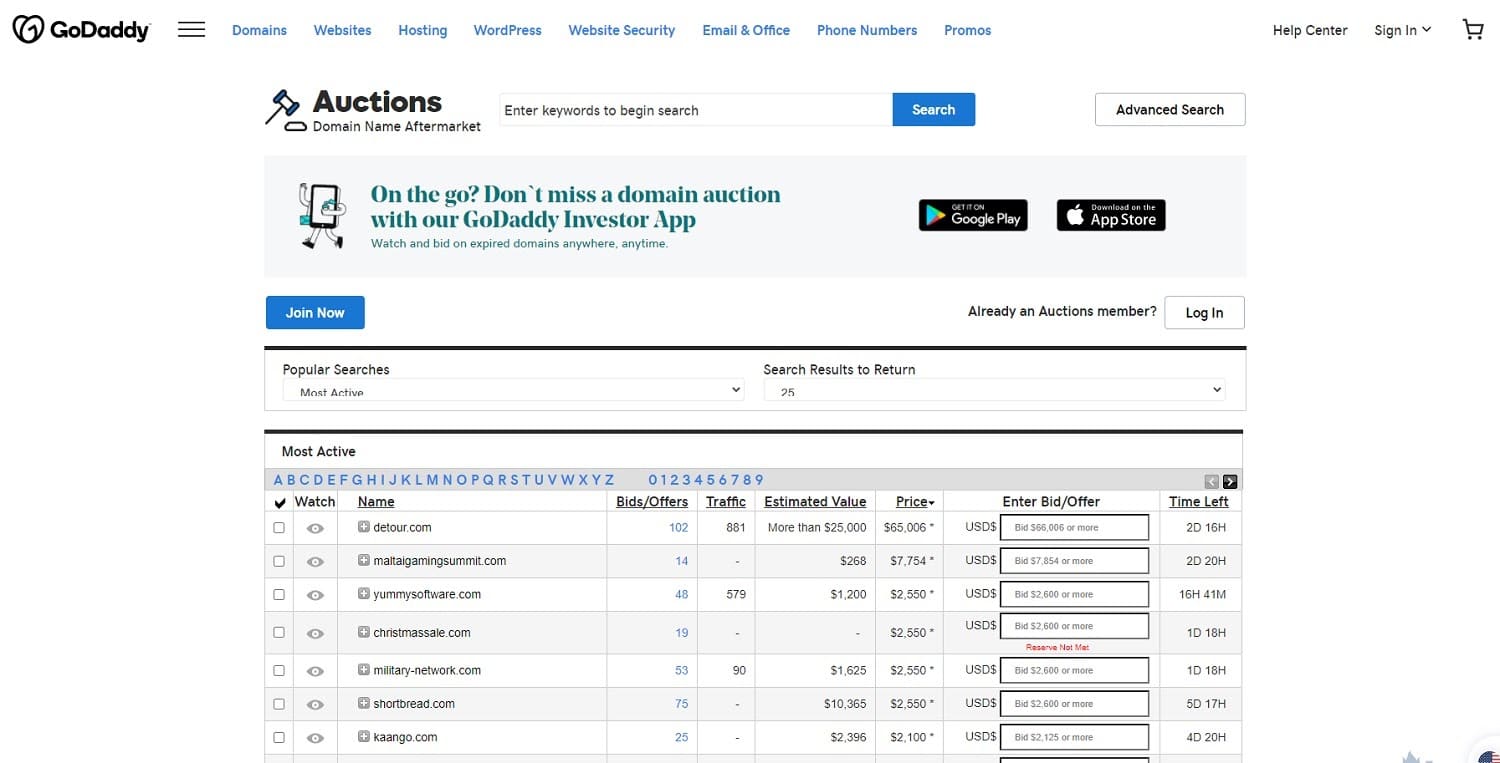Select the Email & Office menu
Viewport: 1500px width, 763px height.
(x=746, y=30)
